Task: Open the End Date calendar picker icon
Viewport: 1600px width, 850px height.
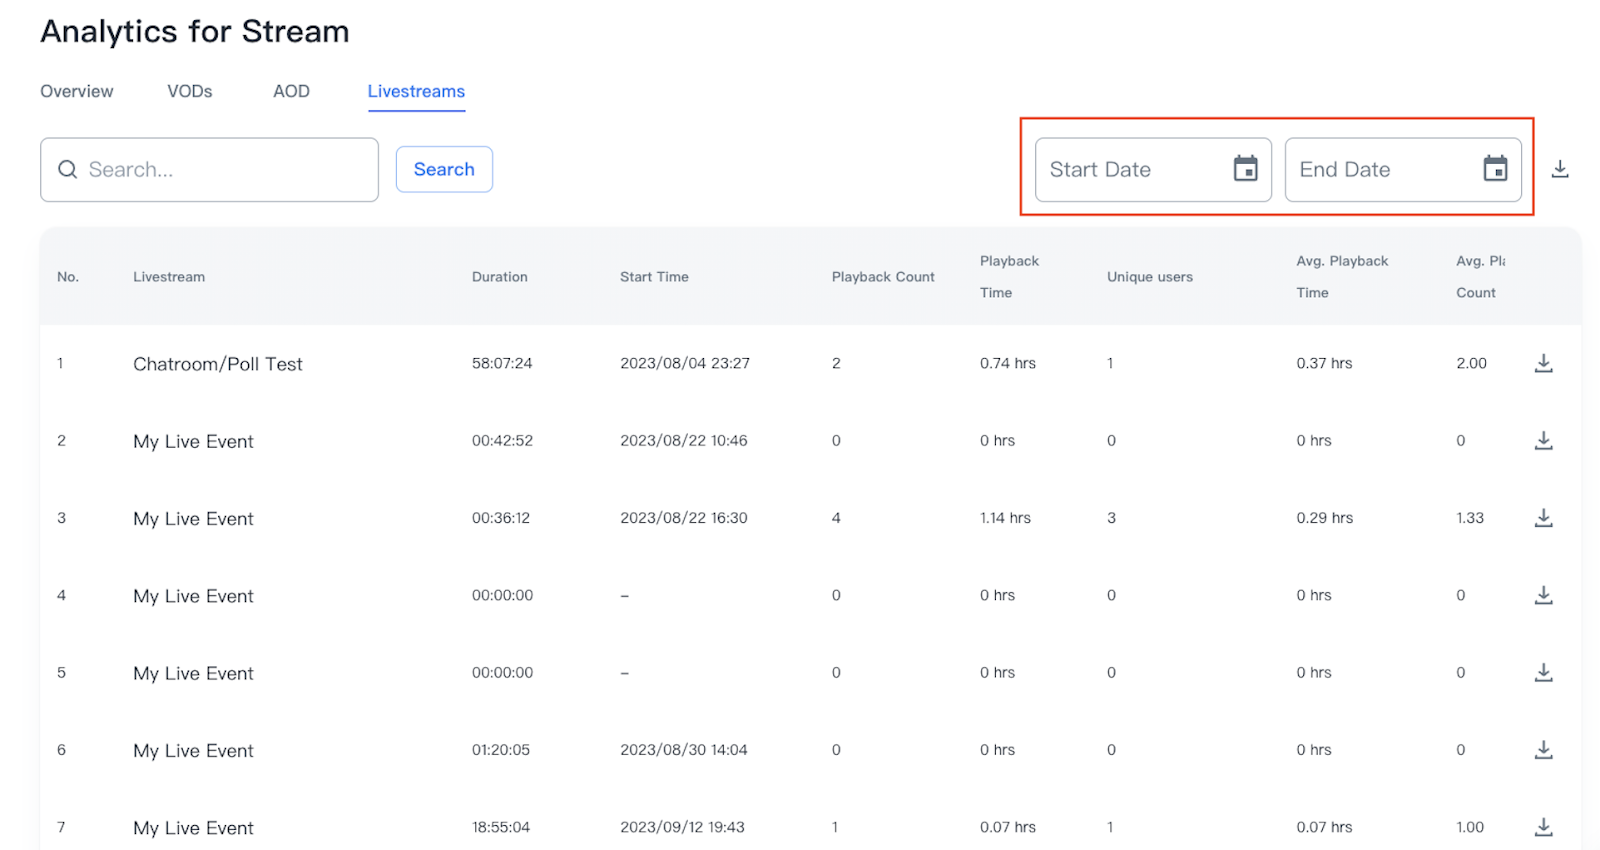Action: click(1495, 169)
